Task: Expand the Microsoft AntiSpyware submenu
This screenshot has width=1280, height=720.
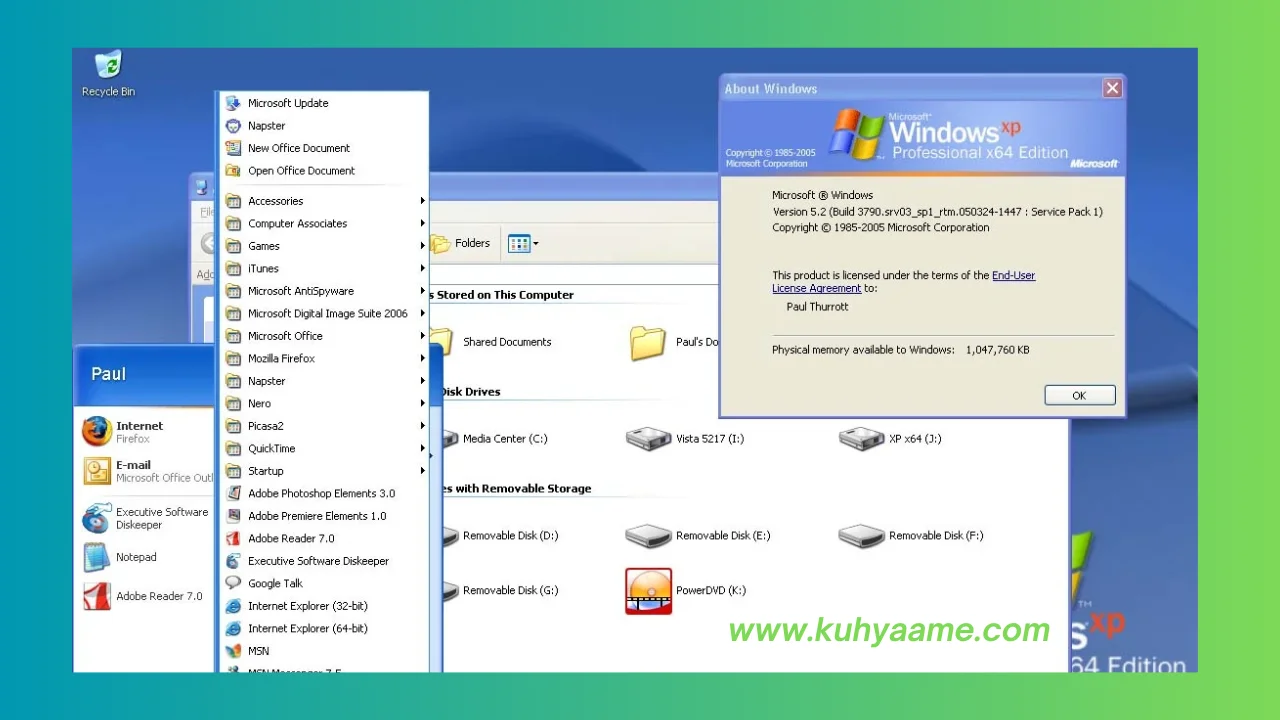Action: [x=325, y=291]
